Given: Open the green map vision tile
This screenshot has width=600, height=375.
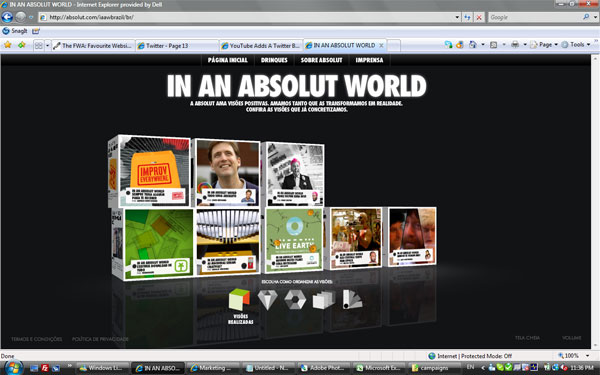Looking at the screenshot, I should click(158, 243).
